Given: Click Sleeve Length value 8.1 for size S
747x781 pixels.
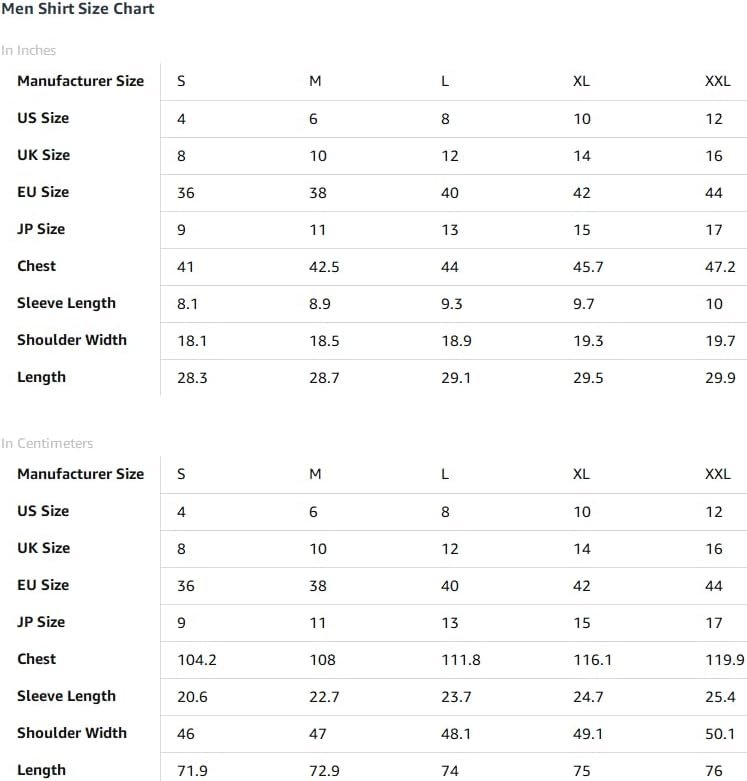Looking at the screenshot, I should pos(187,304).
